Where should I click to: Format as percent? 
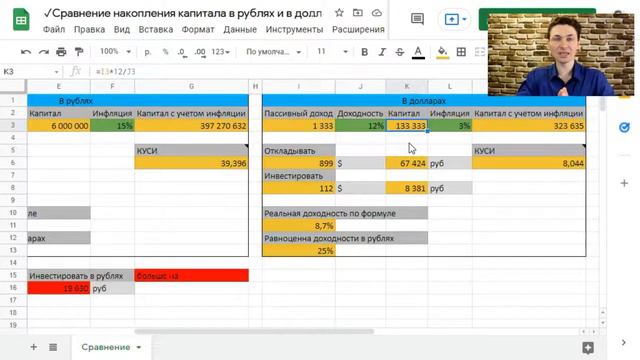pos(165,52)
